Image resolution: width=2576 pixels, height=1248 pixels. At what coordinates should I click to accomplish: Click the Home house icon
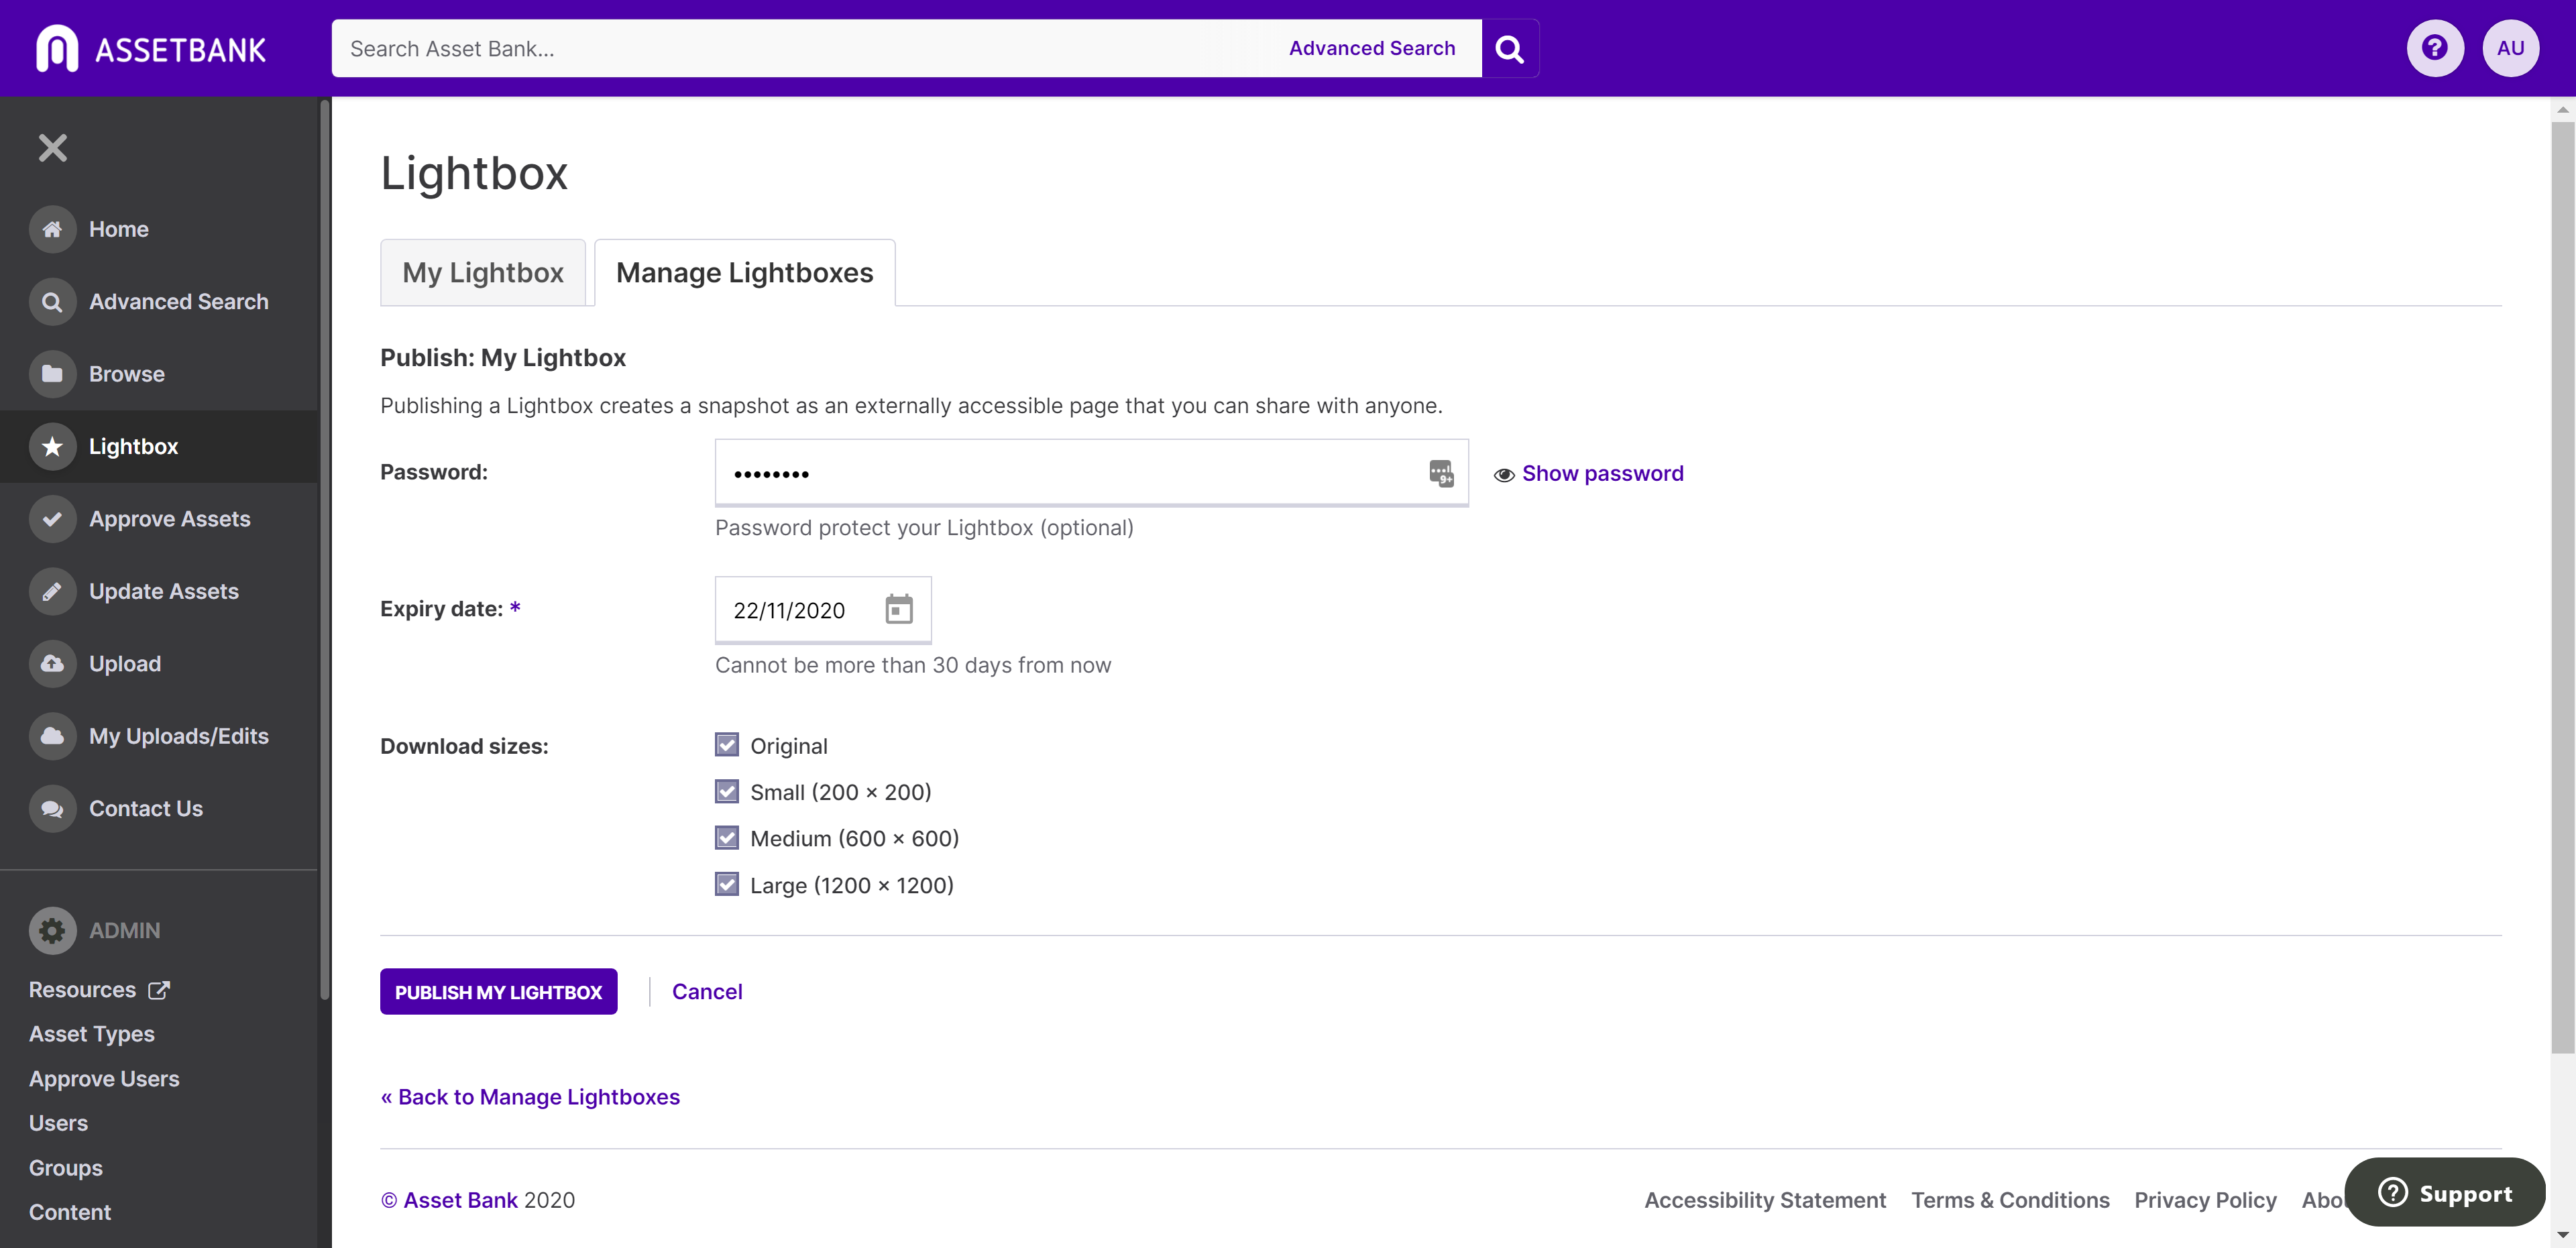pos(53,229)
